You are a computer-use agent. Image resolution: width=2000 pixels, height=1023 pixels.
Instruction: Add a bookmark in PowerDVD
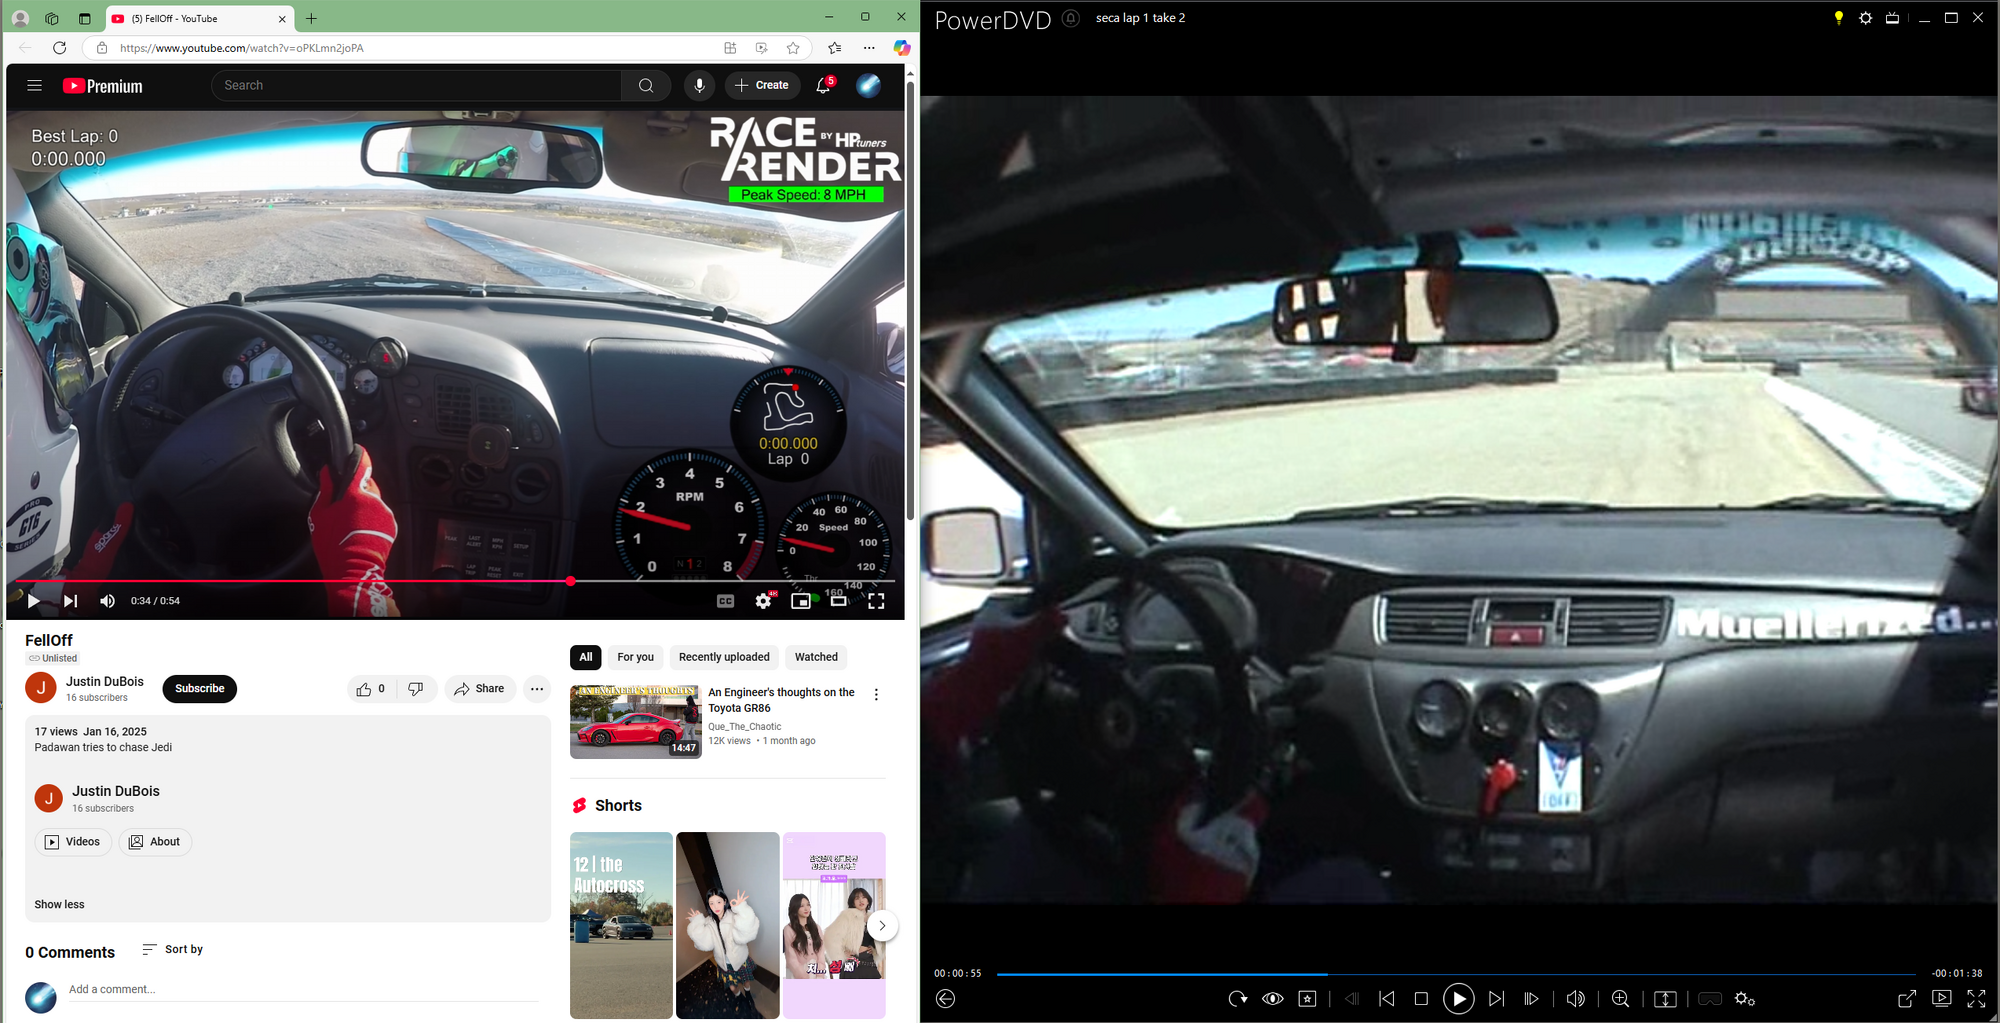click(1307, 999)
